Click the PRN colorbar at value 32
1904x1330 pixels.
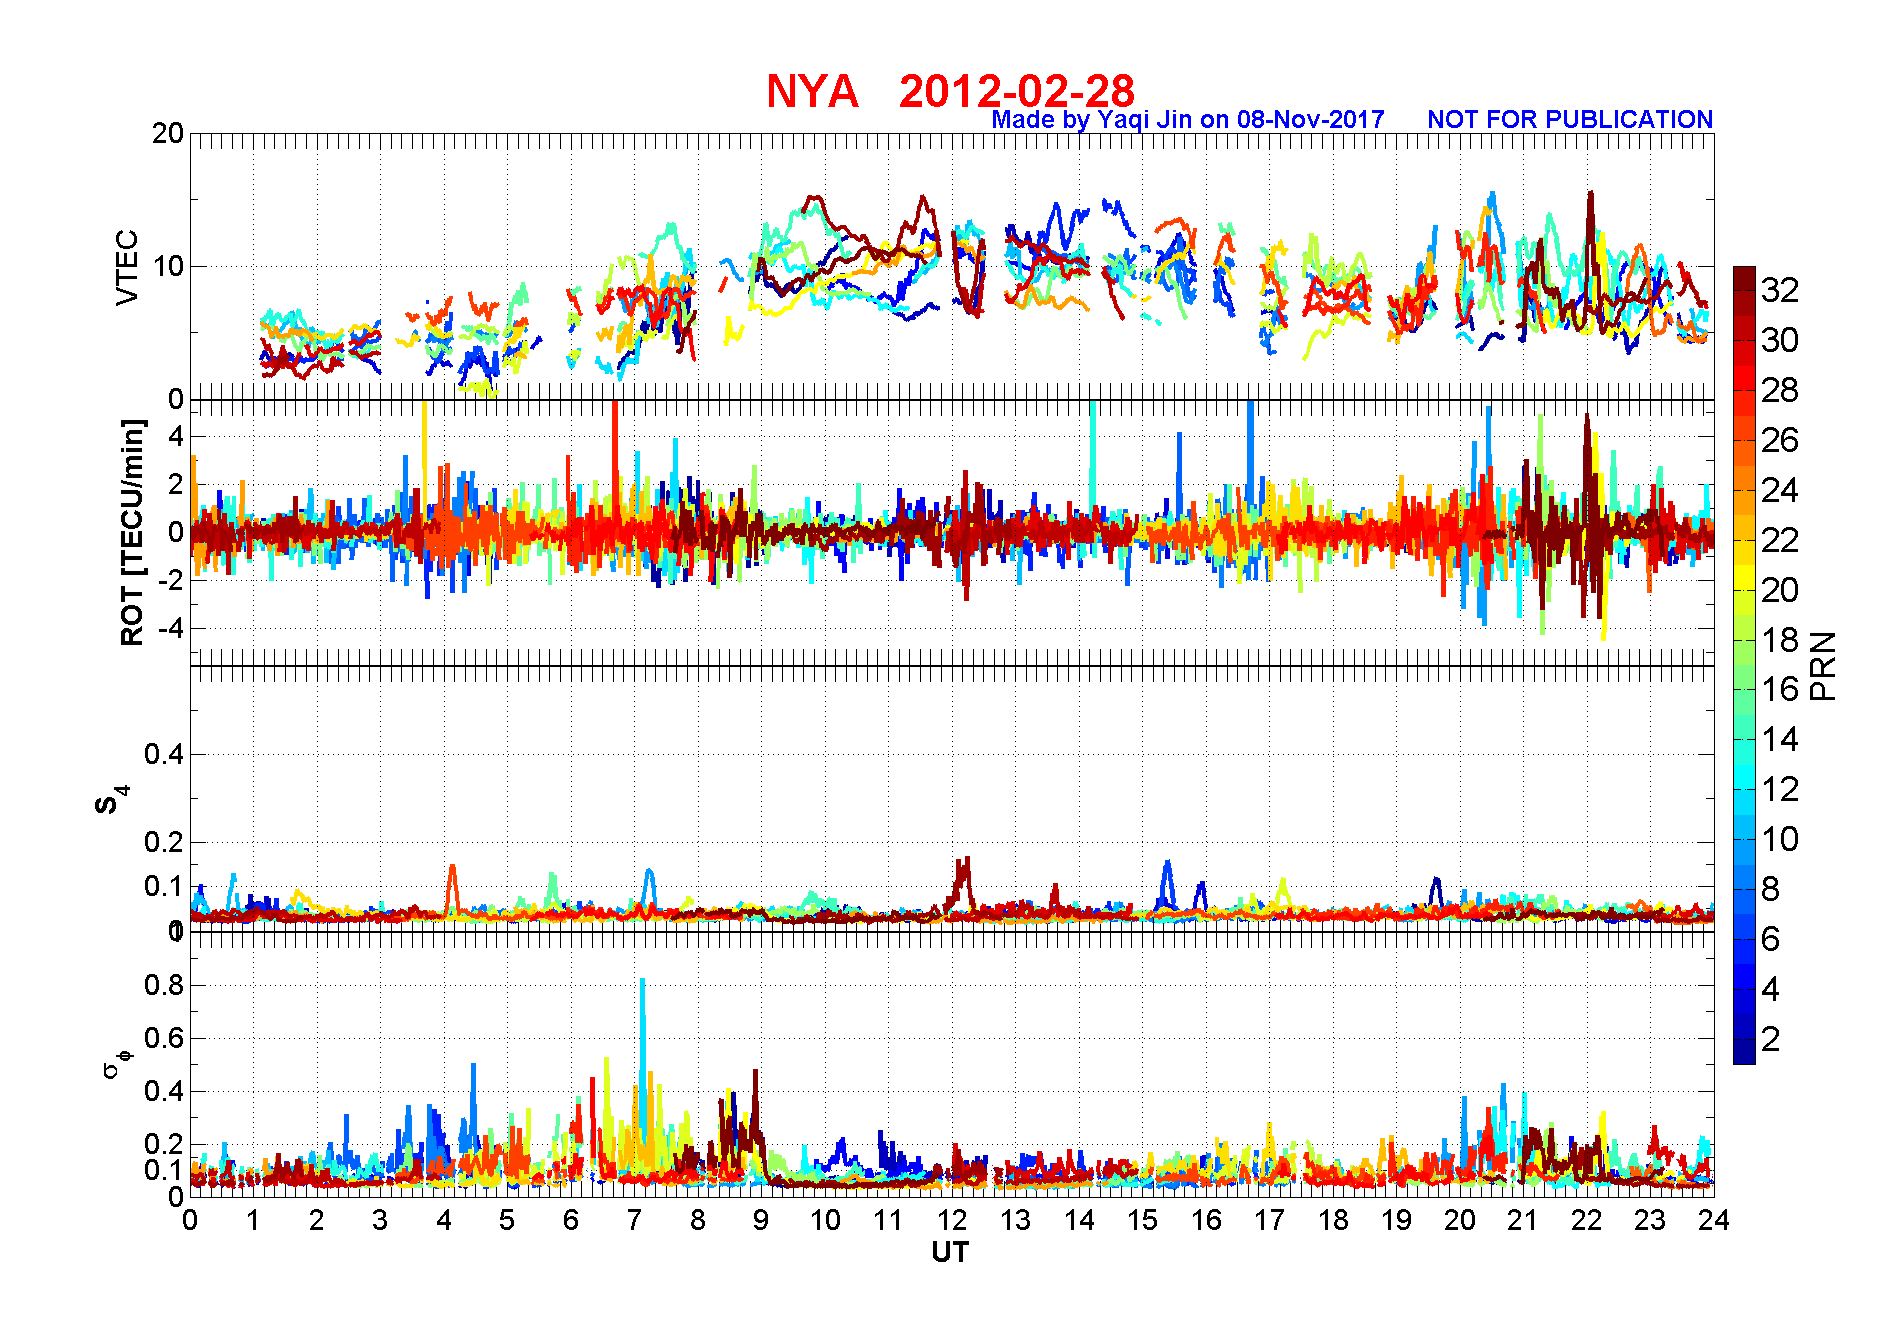(x=1744, y=289)
